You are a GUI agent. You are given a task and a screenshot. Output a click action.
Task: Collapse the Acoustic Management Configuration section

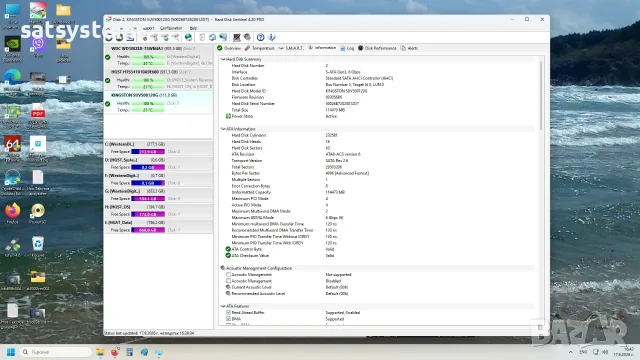tap(223, 268)
